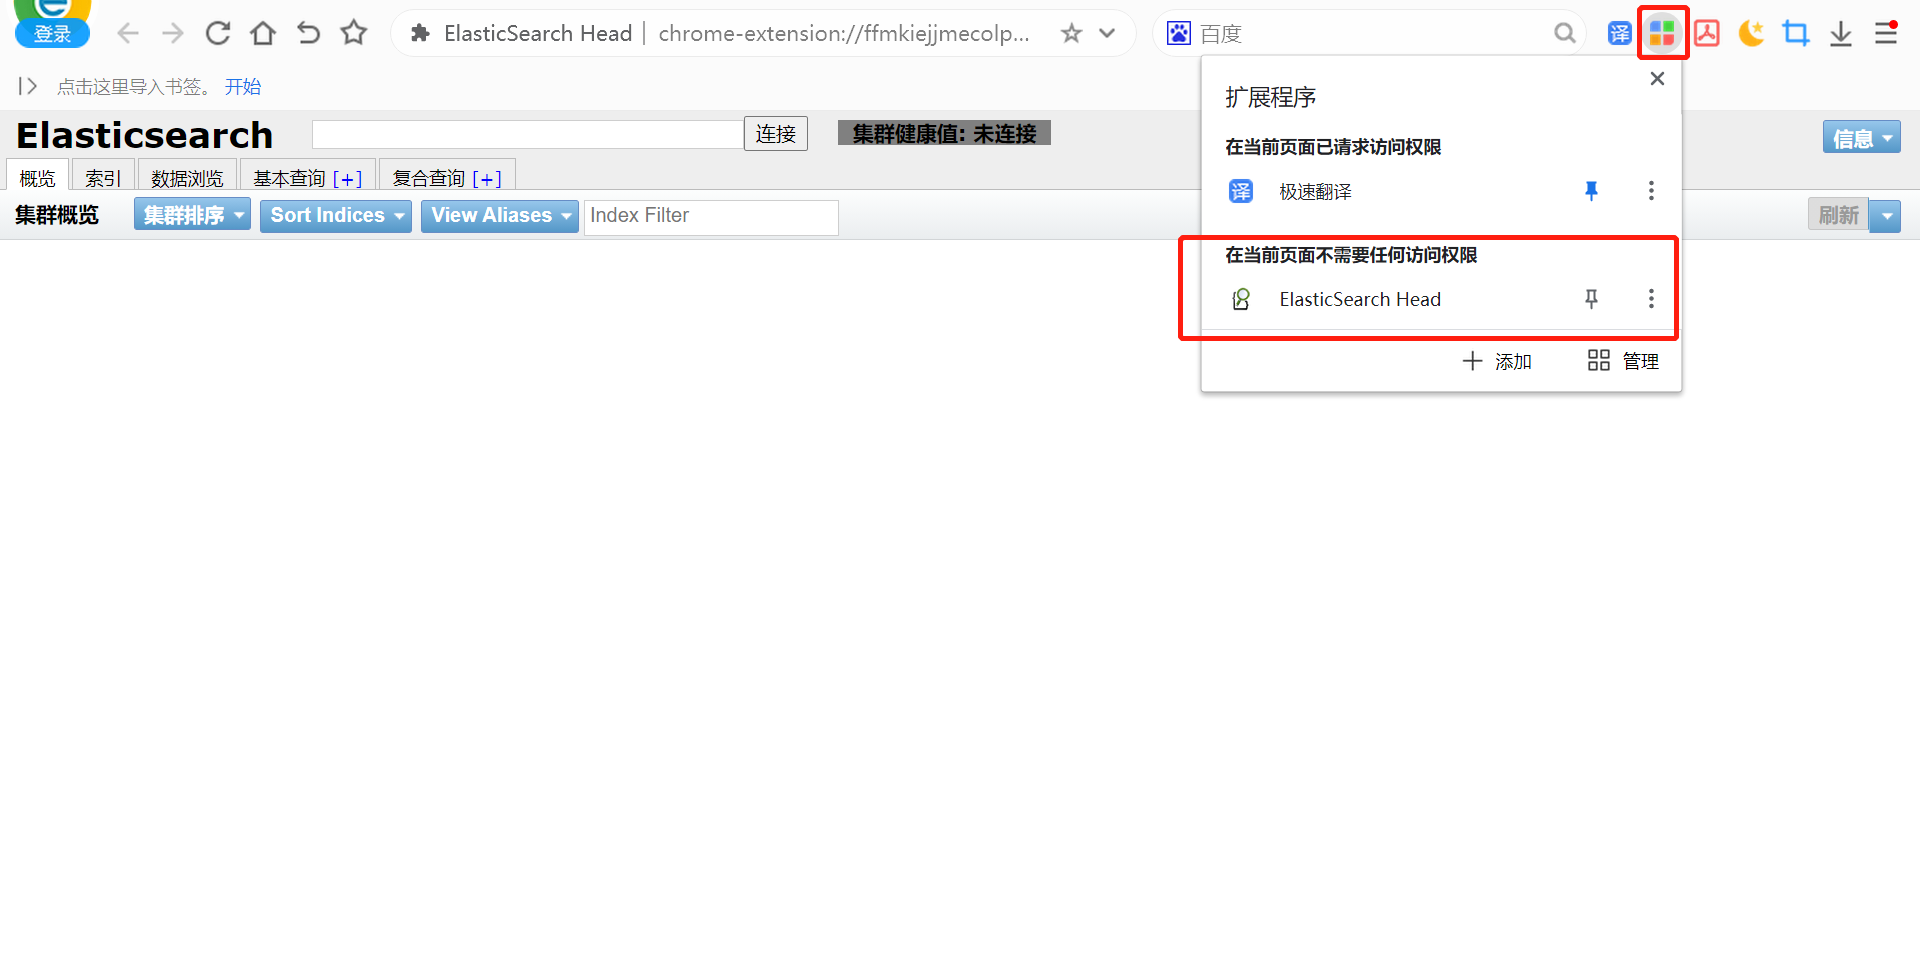The height and width of the screenshot is (968, 1920).
Task: Click the screenshot crop tool icon
Action: point(1796,34)
